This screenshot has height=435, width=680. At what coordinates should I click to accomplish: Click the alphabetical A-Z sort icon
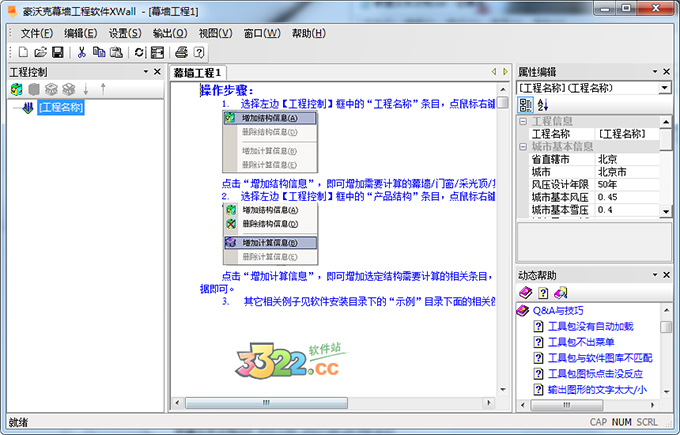543,105
